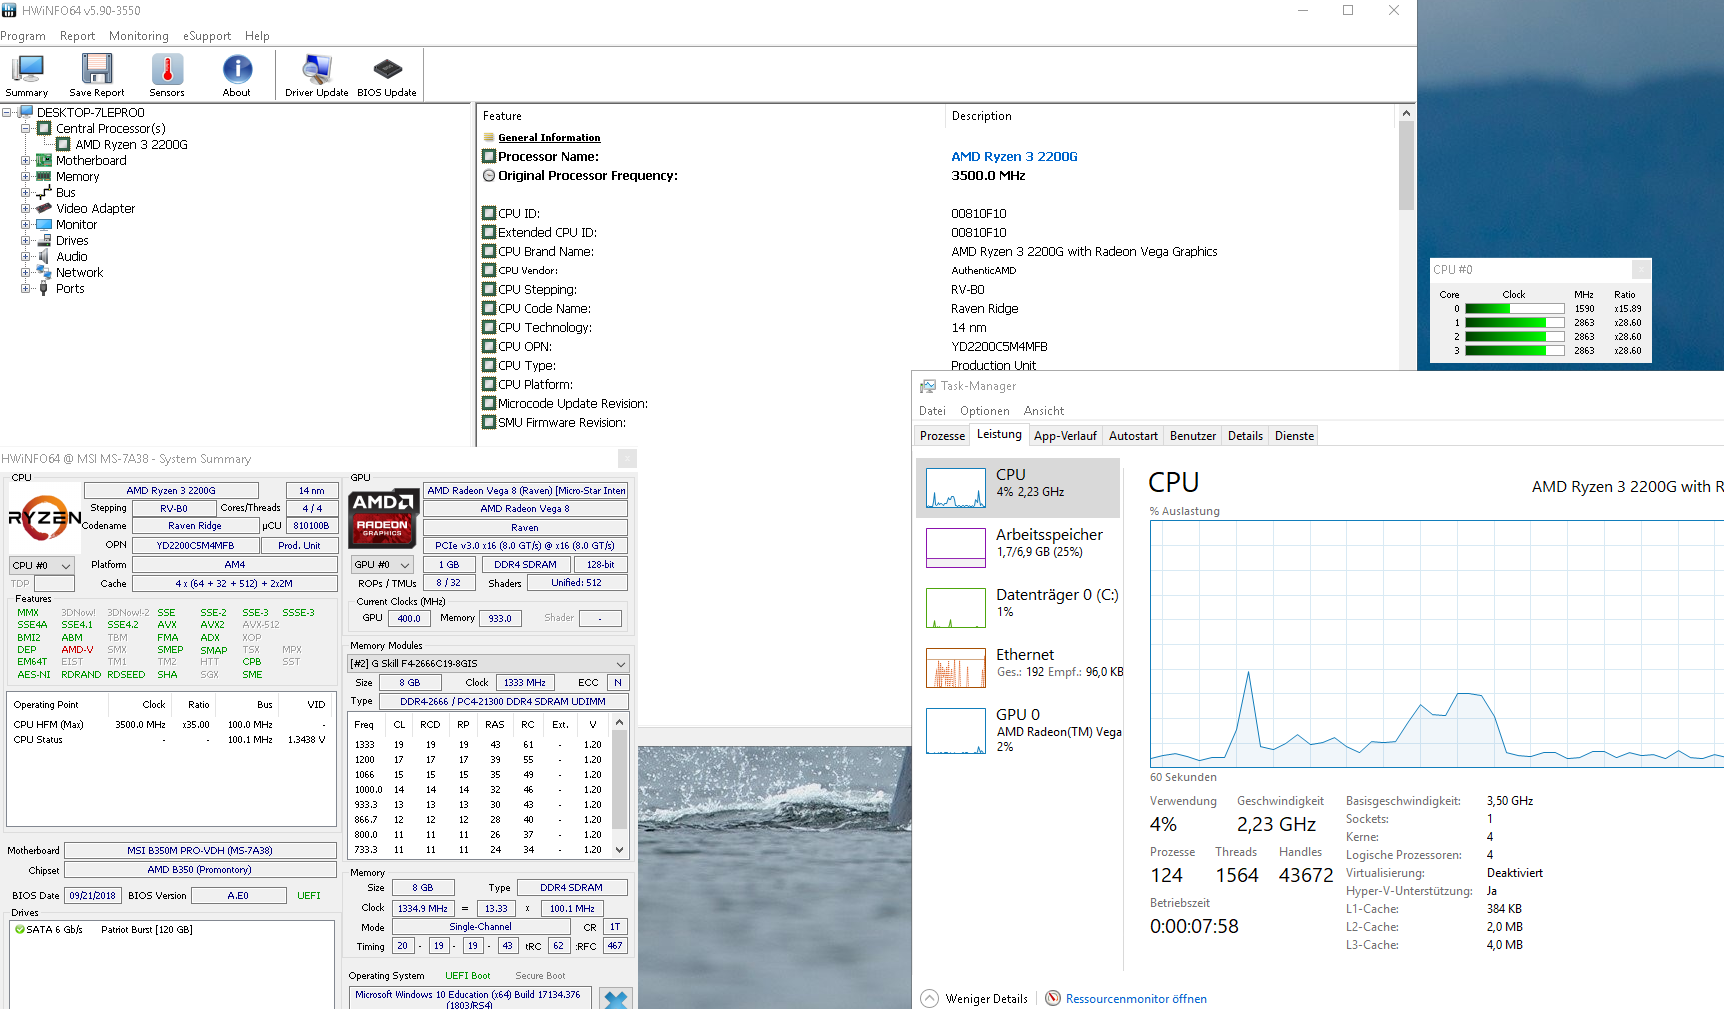
Task: Open Optionen menu in Task-Manager
Action: [x=985, y=411]
